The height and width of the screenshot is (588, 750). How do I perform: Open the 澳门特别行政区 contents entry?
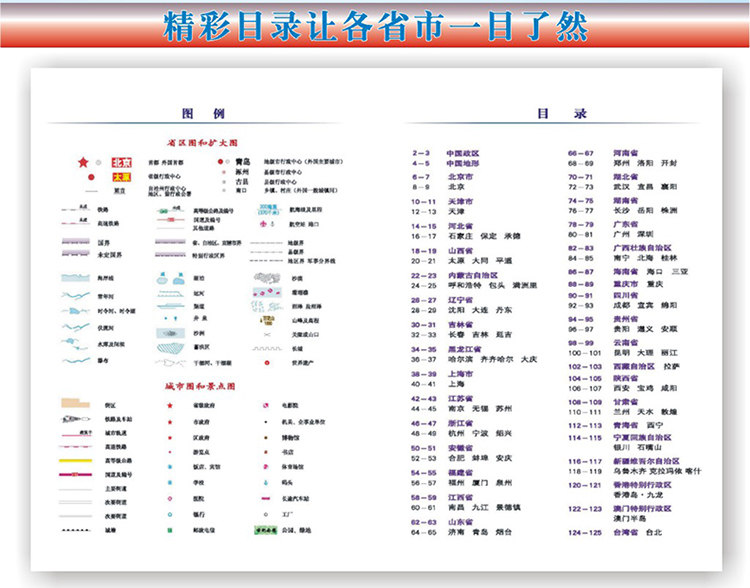[x=642, y=509]
